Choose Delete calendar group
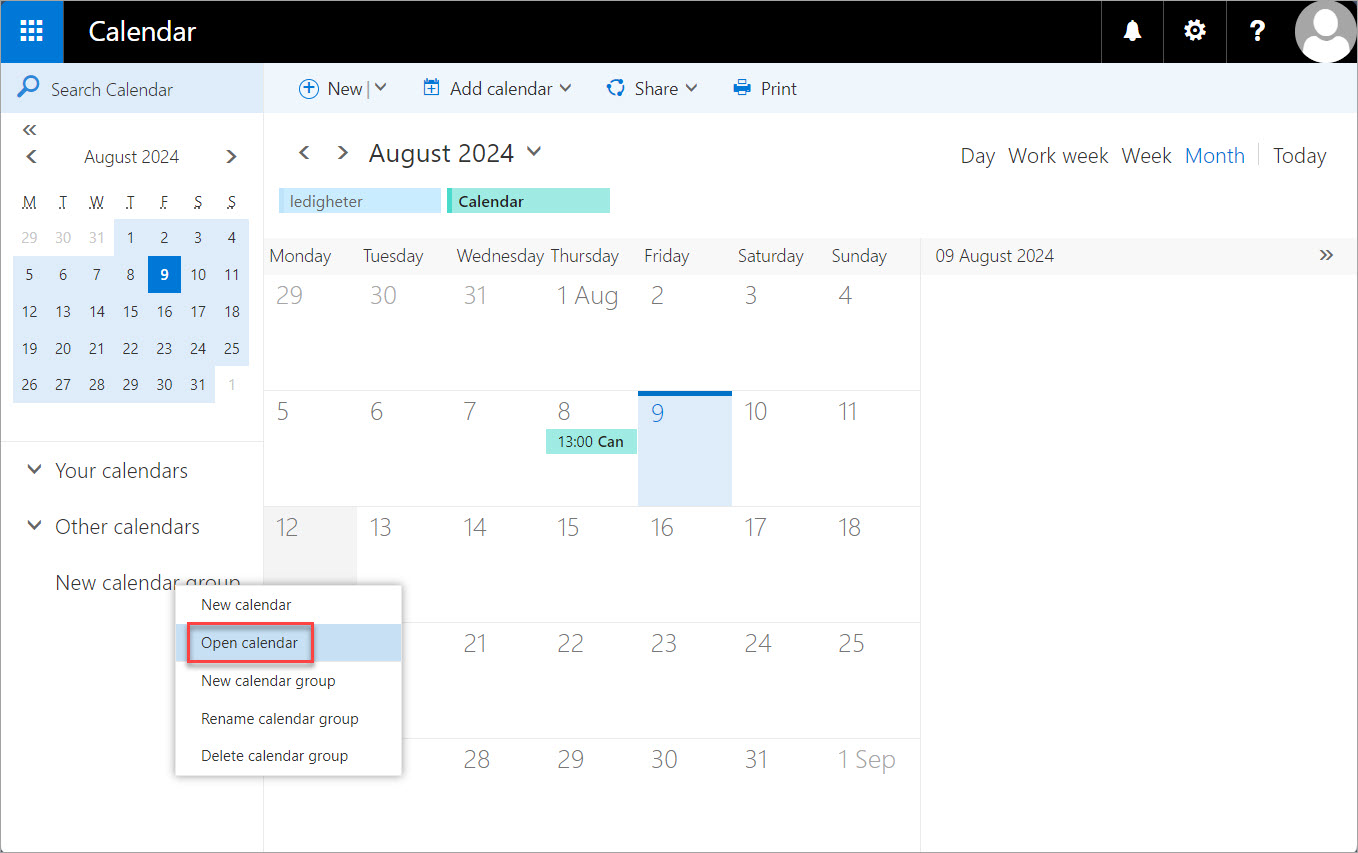This screenshot has height=853, width=1358. tap(288, 757)
